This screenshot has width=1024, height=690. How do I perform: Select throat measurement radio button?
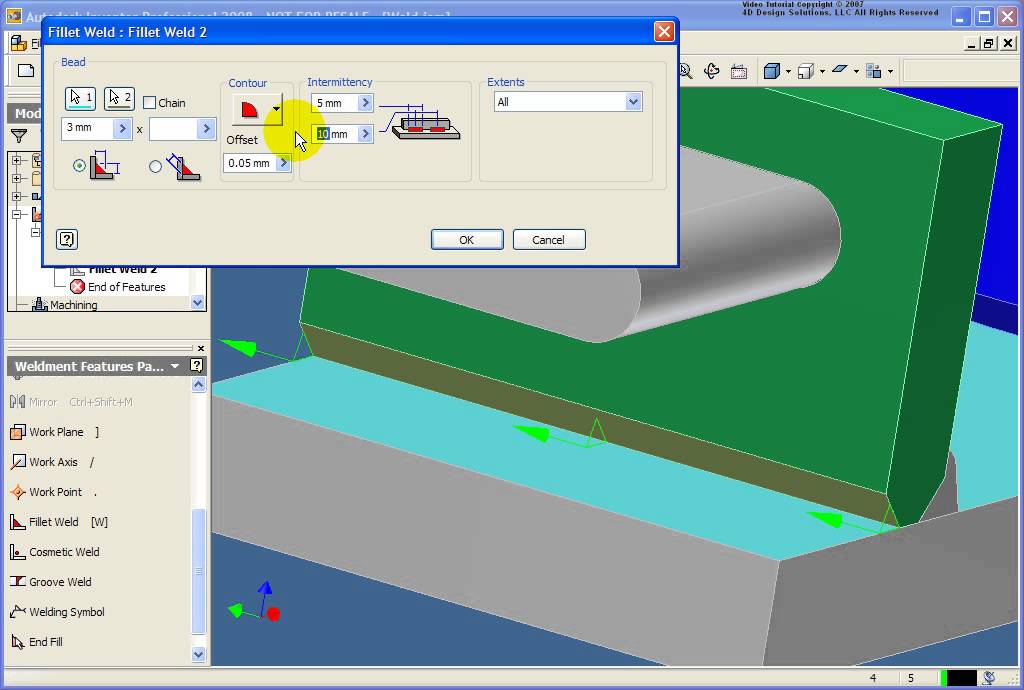155,166
